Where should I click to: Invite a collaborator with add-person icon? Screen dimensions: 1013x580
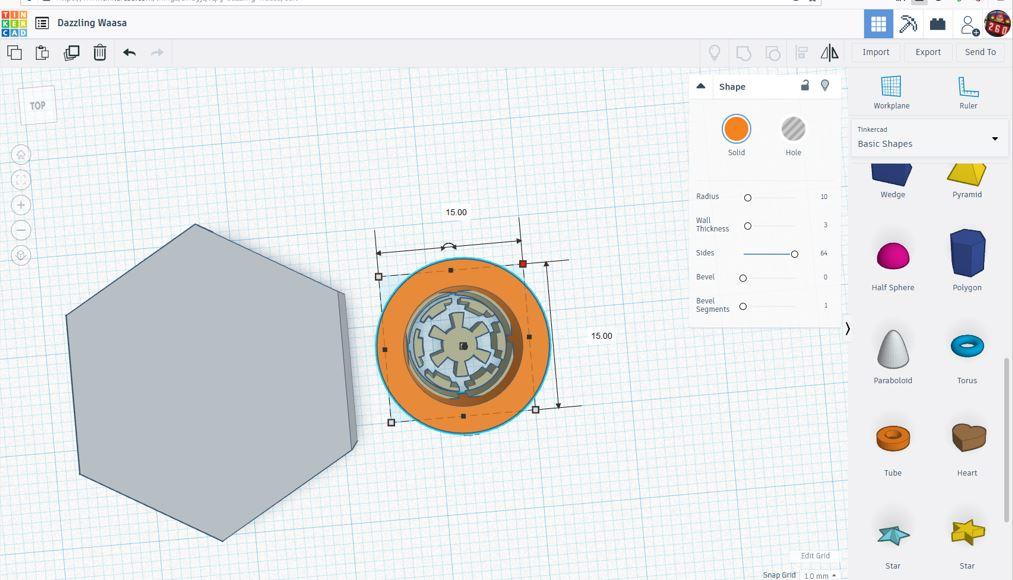(x=969, y=25)
